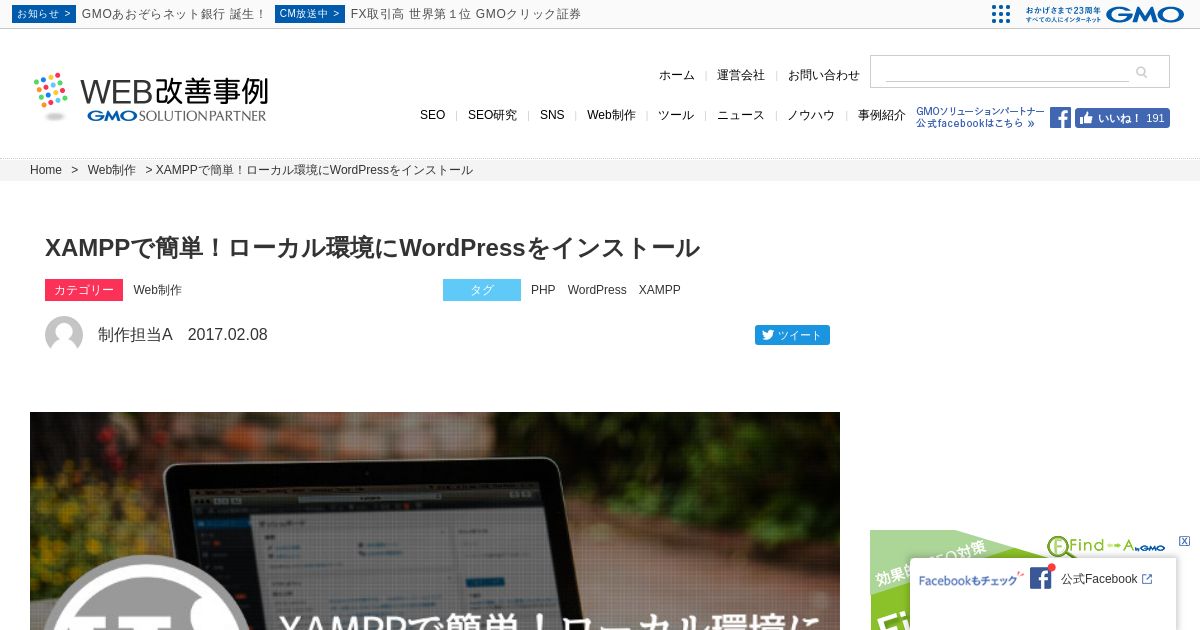Open the PHP tag
This screenshot has height=630, width=1200.
click(x=543, y=290)
